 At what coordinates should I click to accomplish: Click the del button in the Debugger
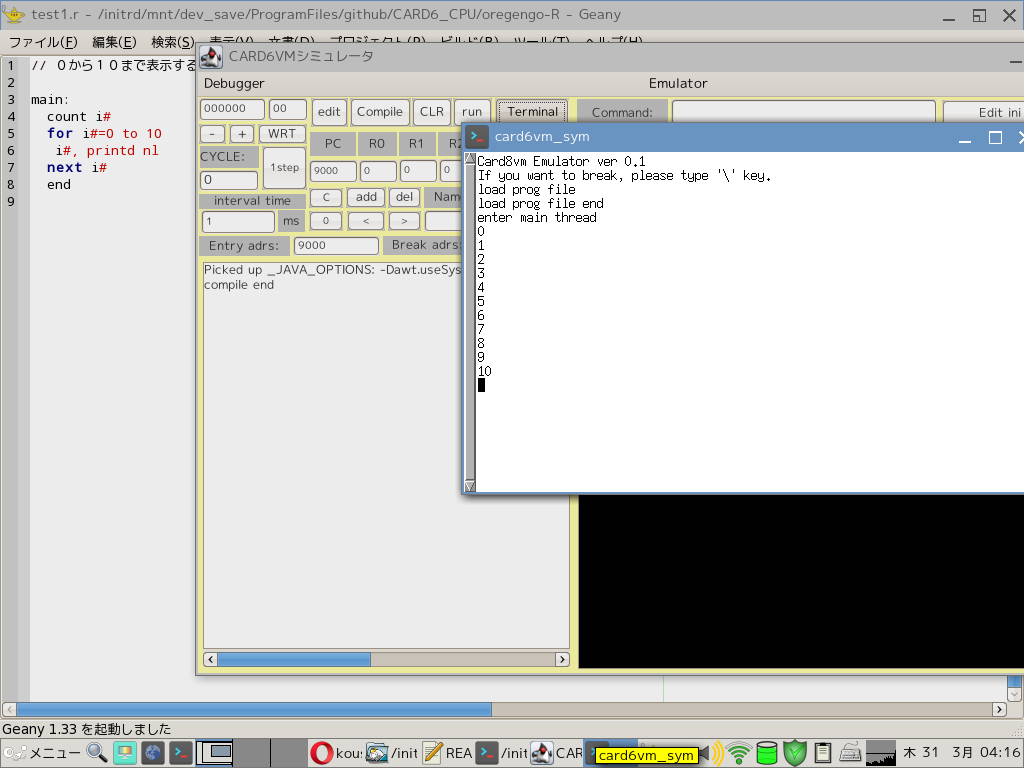click(404, 197)
